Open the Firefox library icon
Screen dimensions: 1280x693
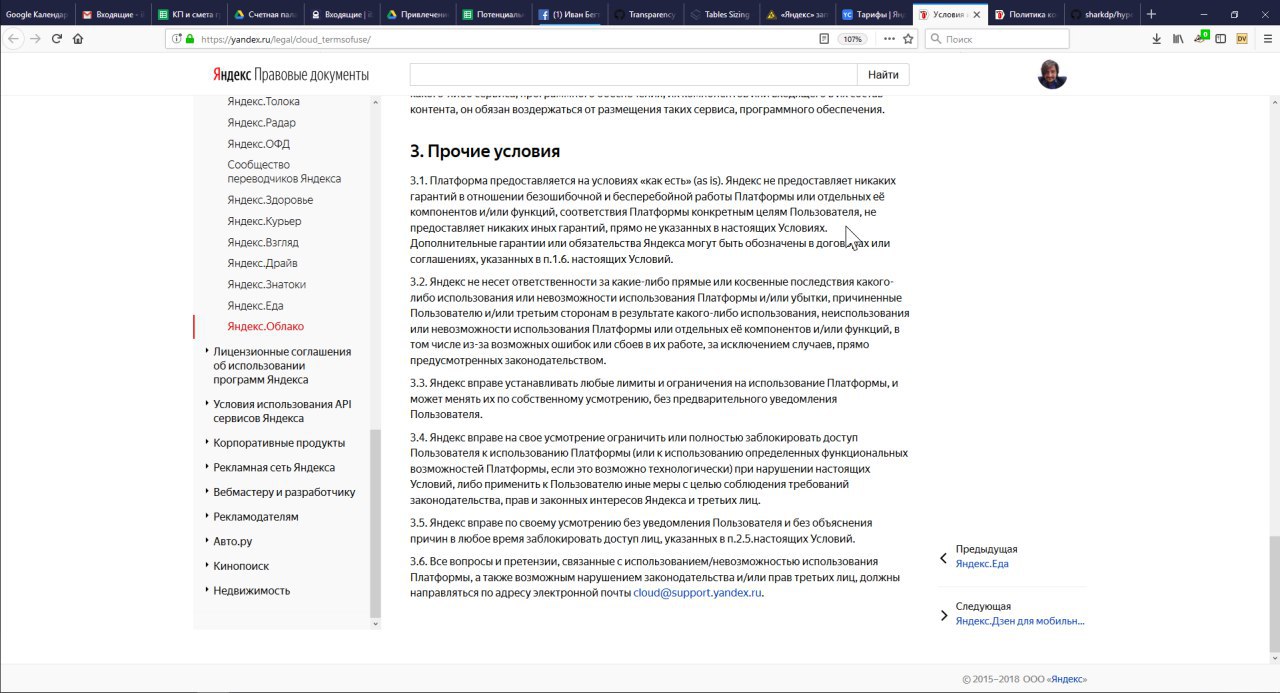tap(1178, 38)
